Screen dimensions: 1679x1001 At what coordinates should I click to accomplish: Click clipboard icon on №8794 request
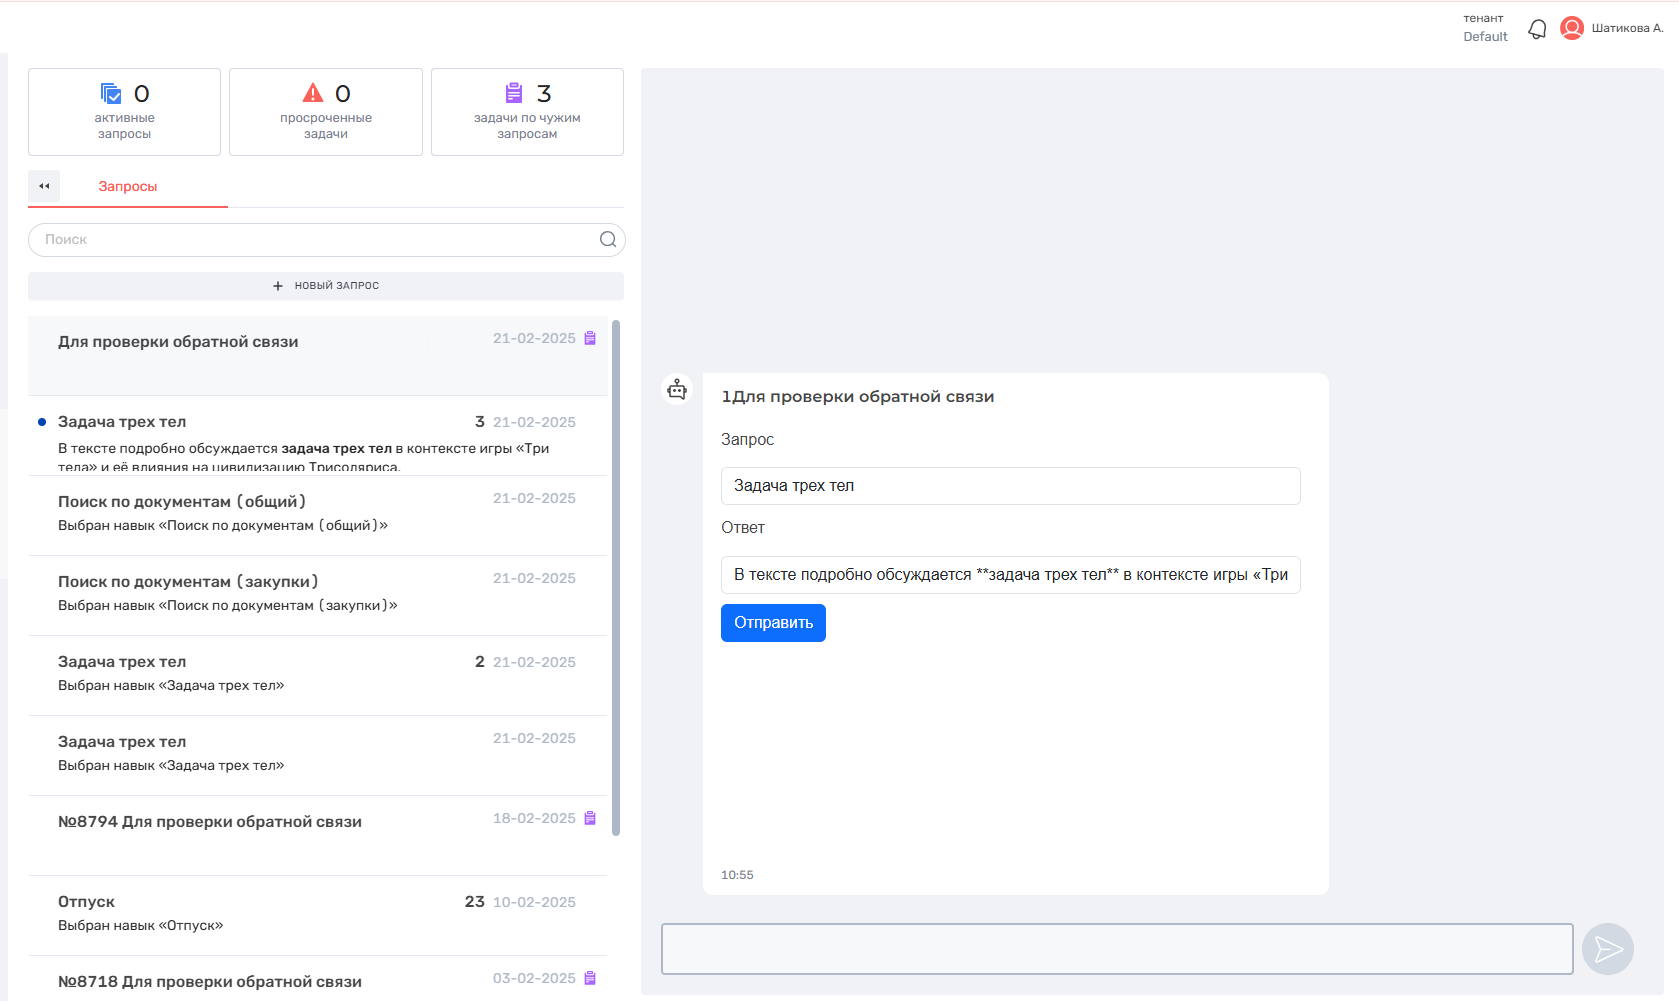point(590,818)
